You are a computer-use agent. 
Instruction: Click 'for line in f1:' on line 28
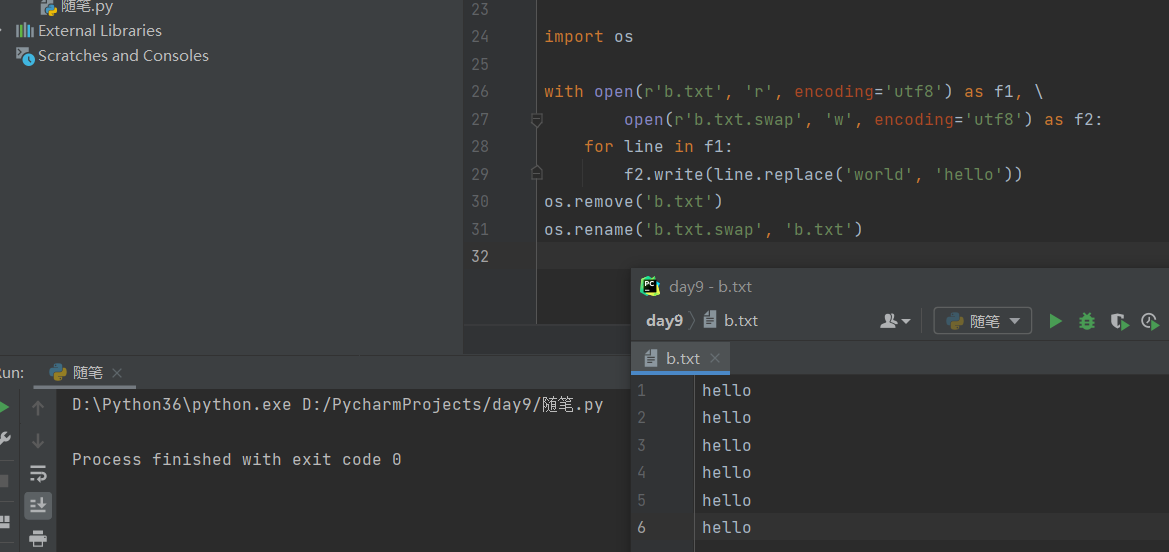pos(659,147)
